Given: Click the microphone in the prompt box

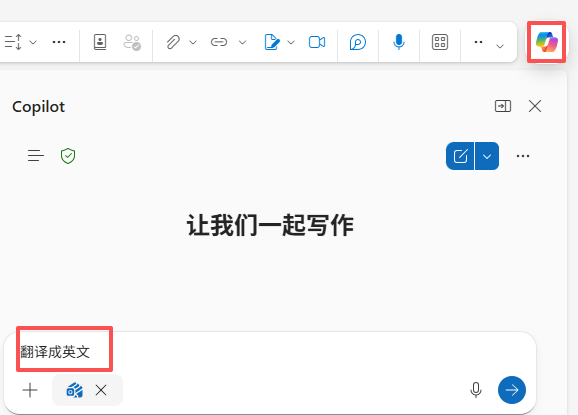Looking at the screenshot, I should (476, 390).
